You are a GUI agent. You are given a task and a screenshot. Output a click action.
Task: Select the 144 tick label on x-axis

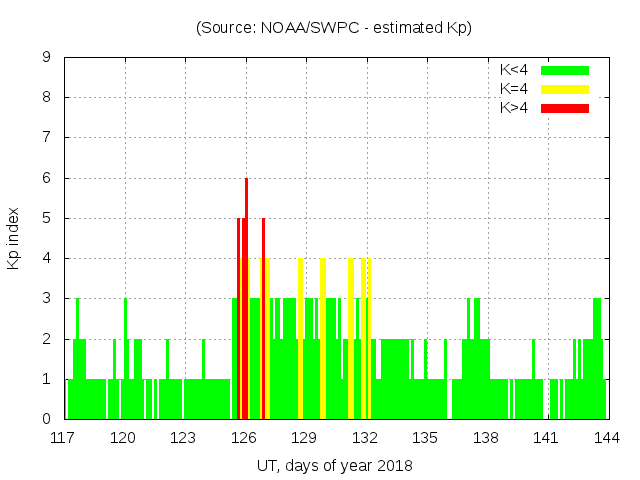[606, 437]
